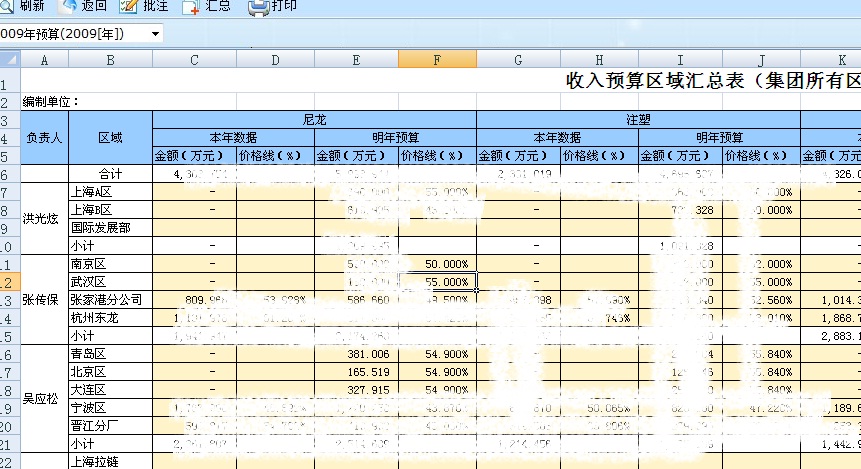Click the 张传保 name cell
Screen dimensions: 861x469
pos(44,300)
